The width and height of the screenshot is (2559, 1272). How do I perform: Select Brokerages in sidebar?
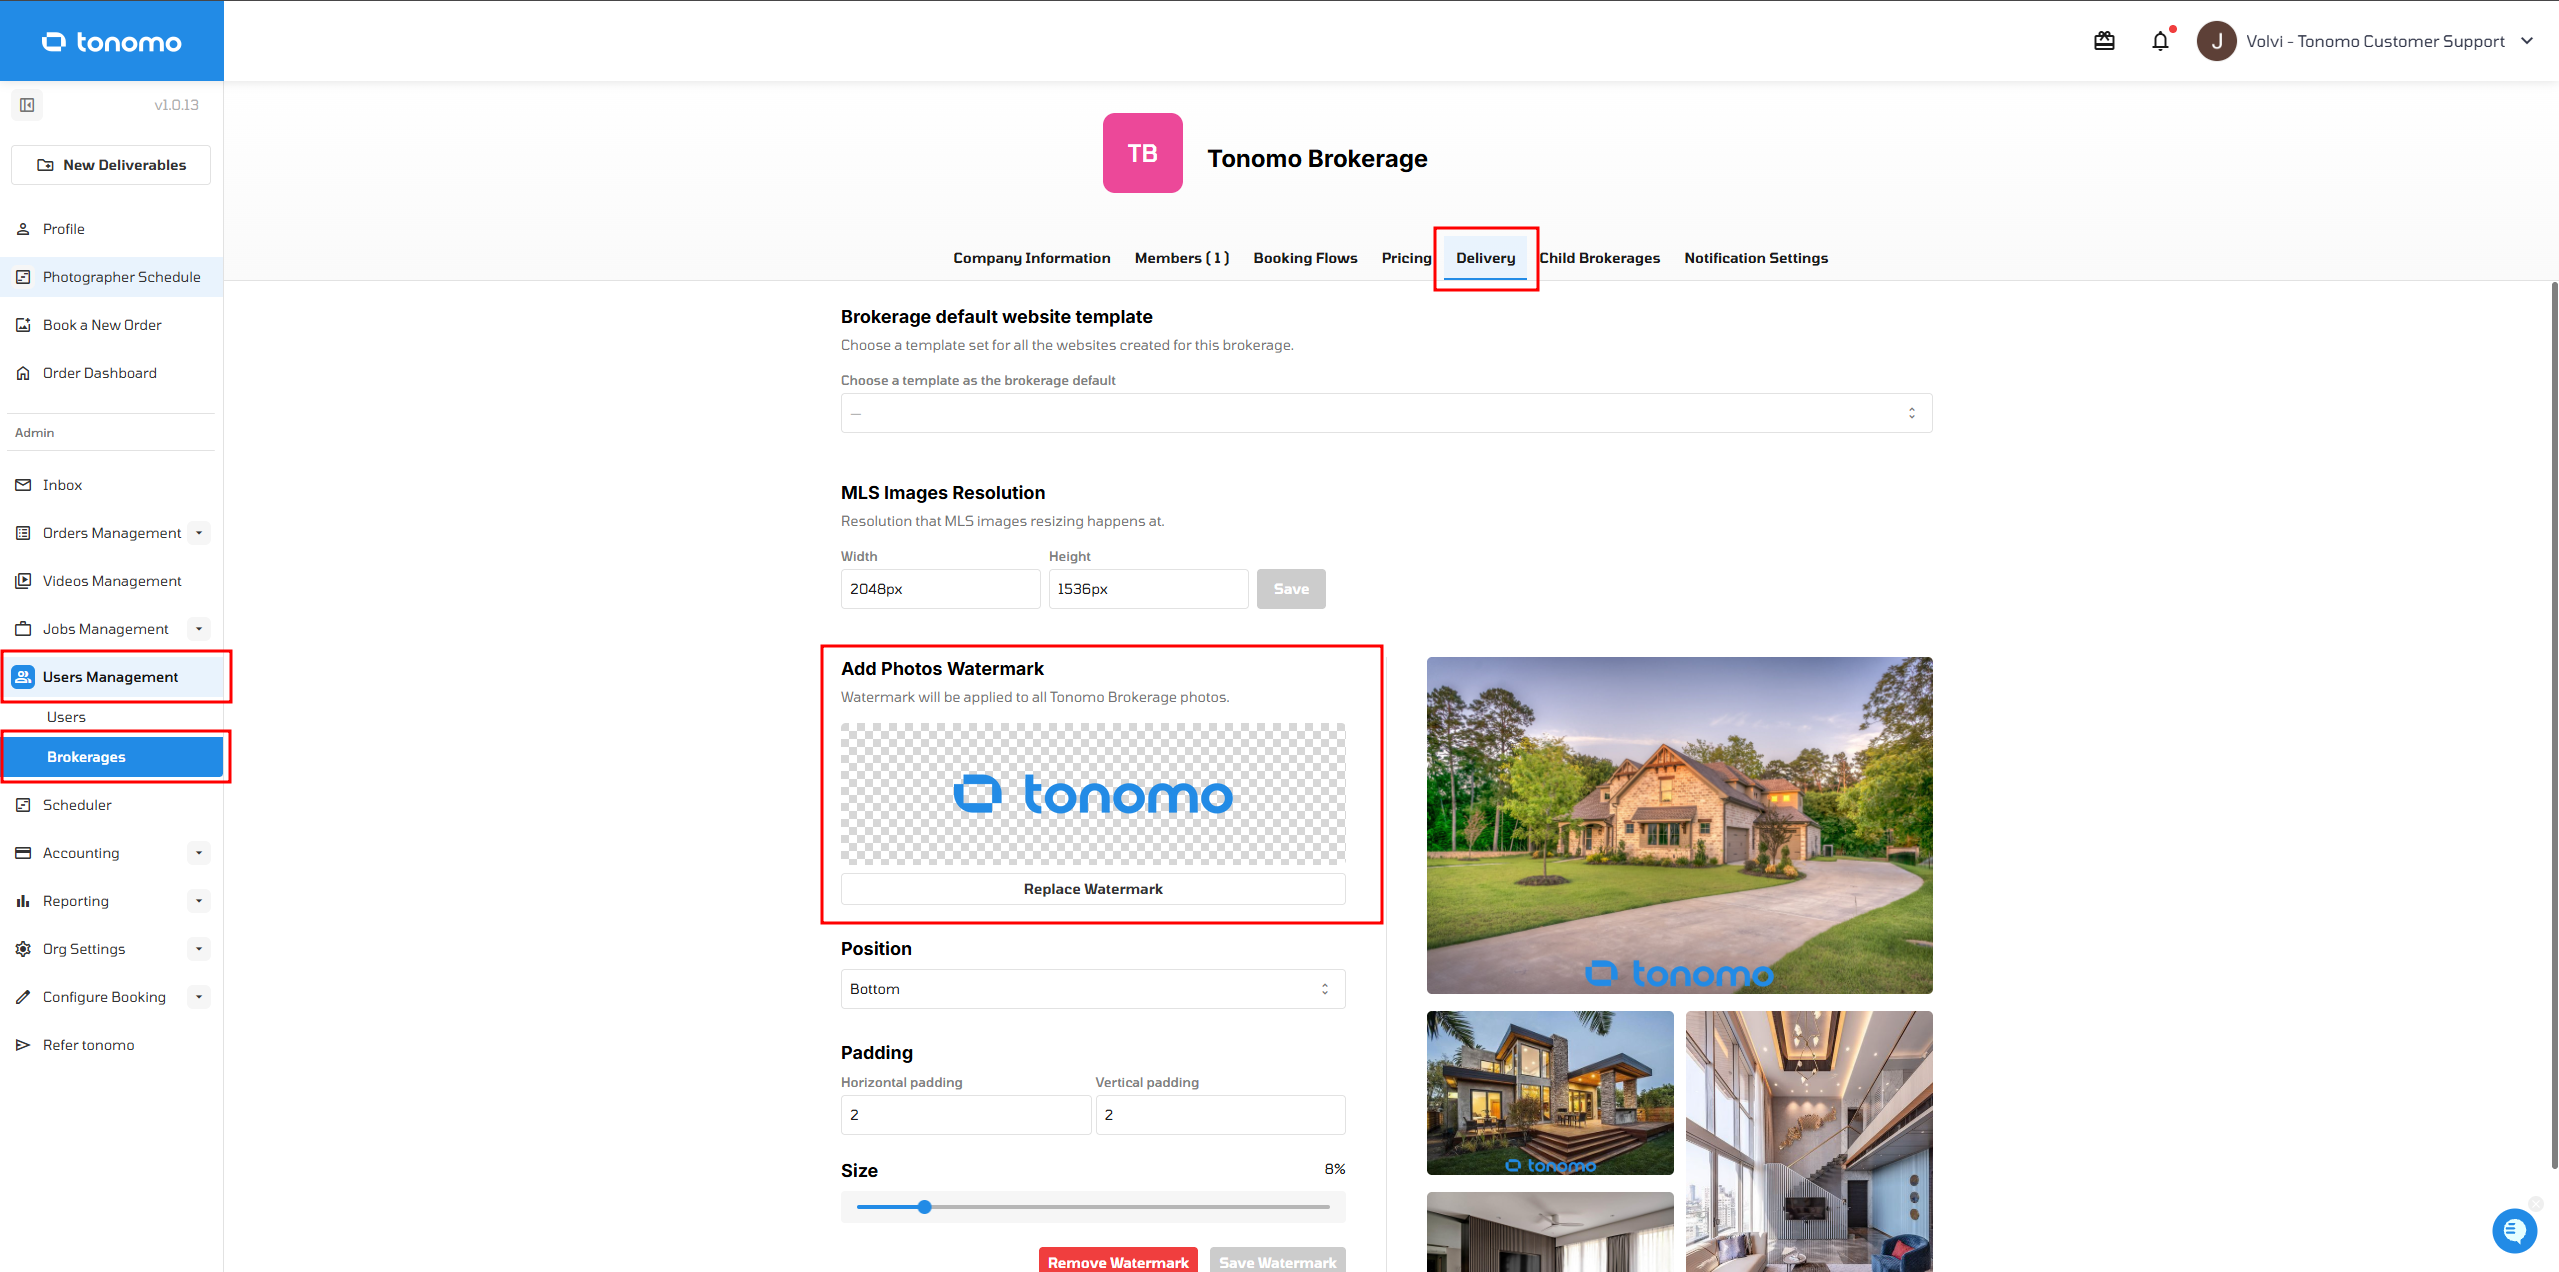[x=111, y=757]
